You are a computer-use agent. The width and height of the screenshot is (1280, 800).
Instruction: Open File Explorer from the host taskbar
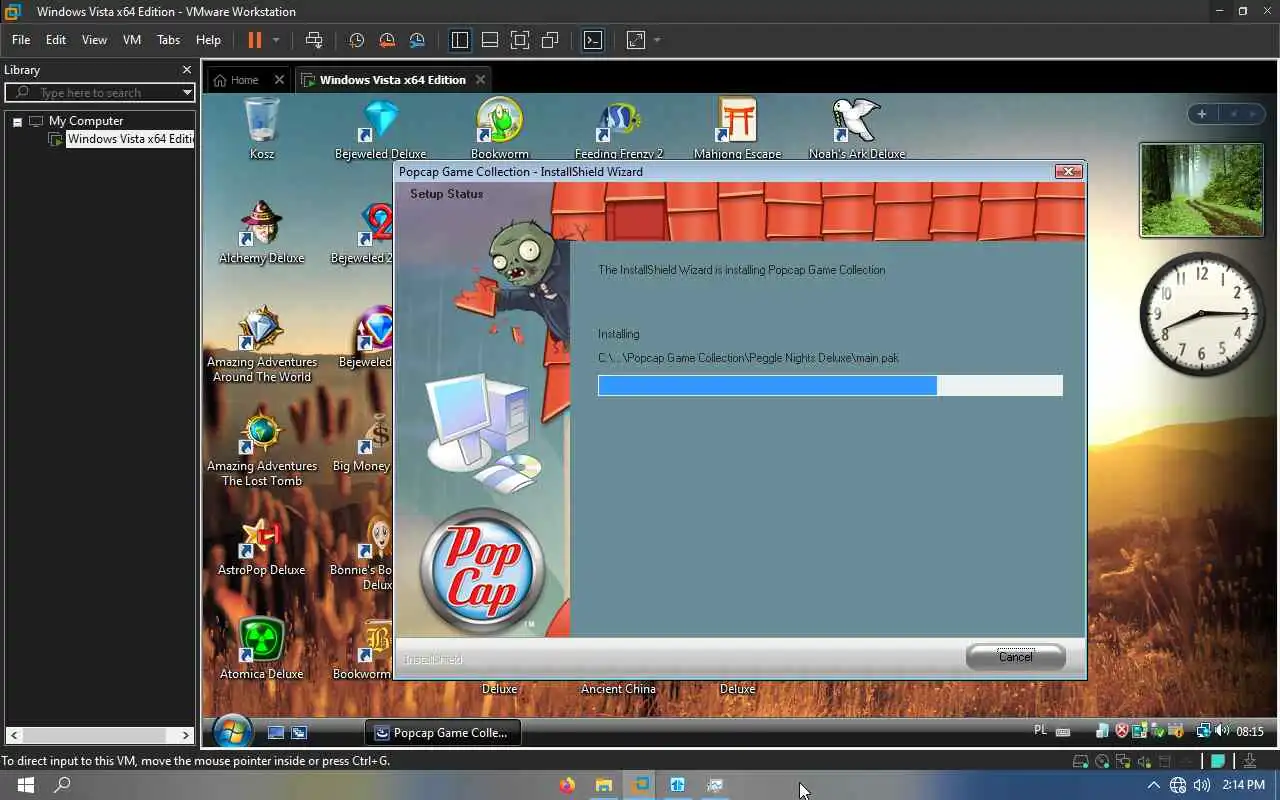(604, 785)
